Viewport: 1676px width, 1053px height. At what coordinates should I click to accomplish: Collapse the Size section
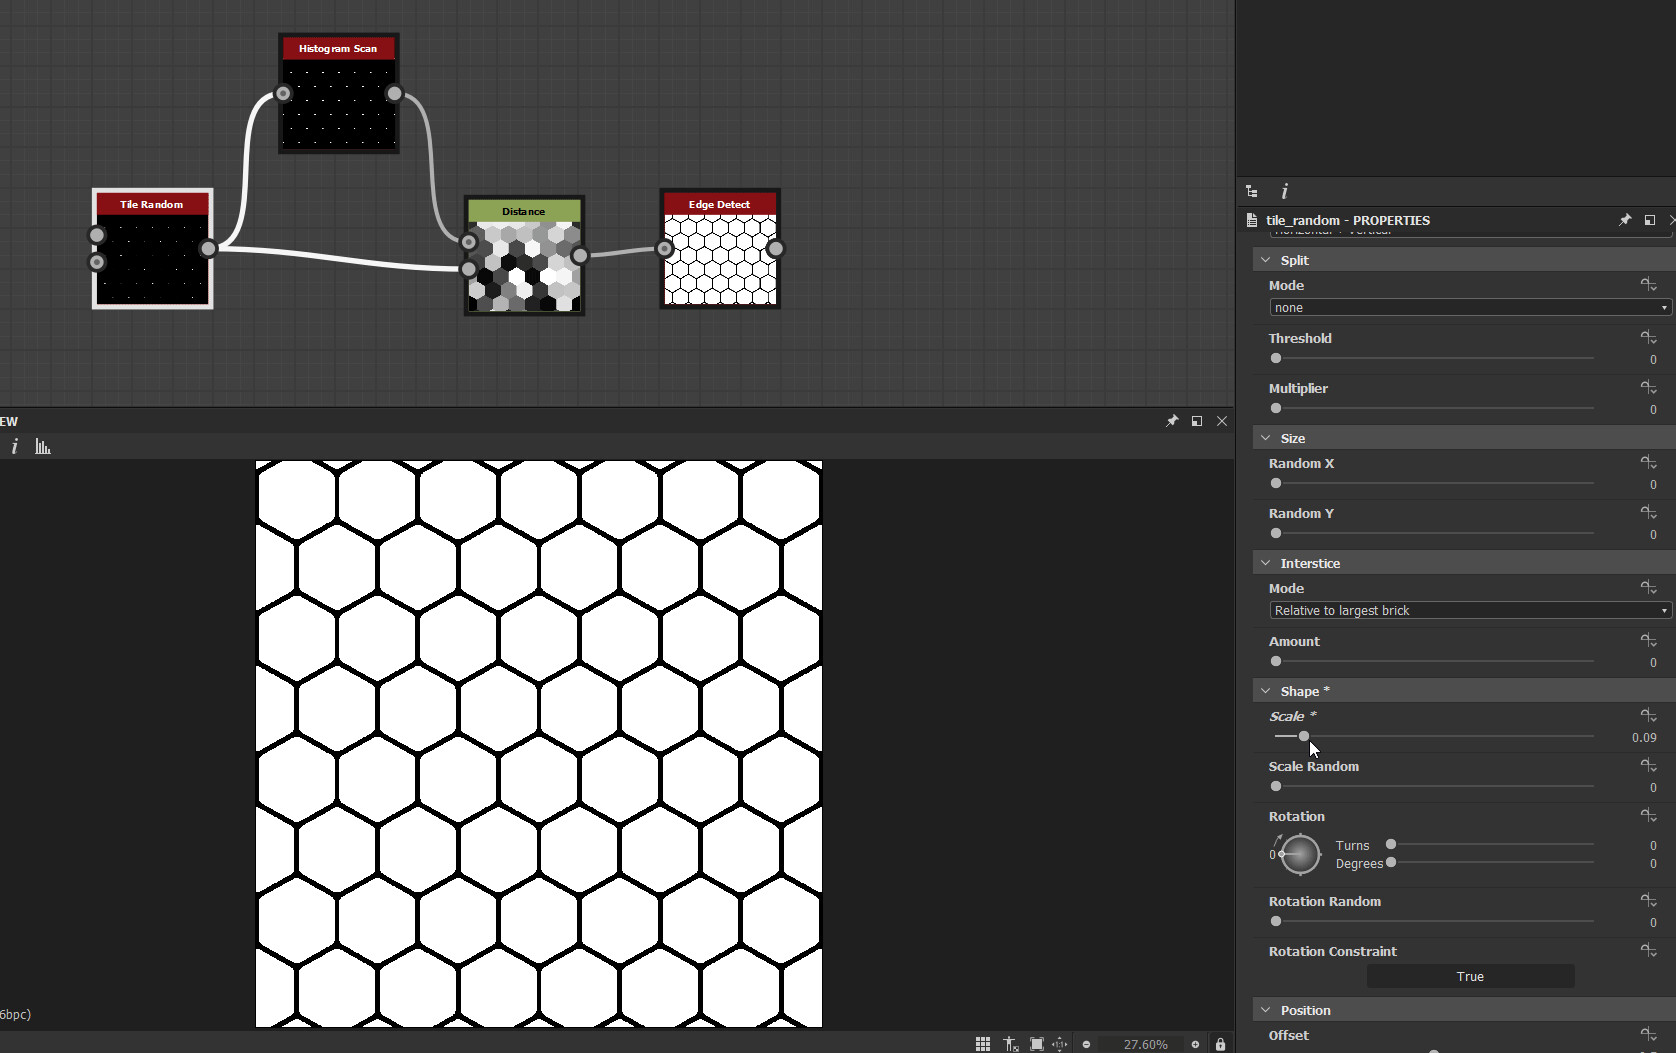click(1265, 437)
